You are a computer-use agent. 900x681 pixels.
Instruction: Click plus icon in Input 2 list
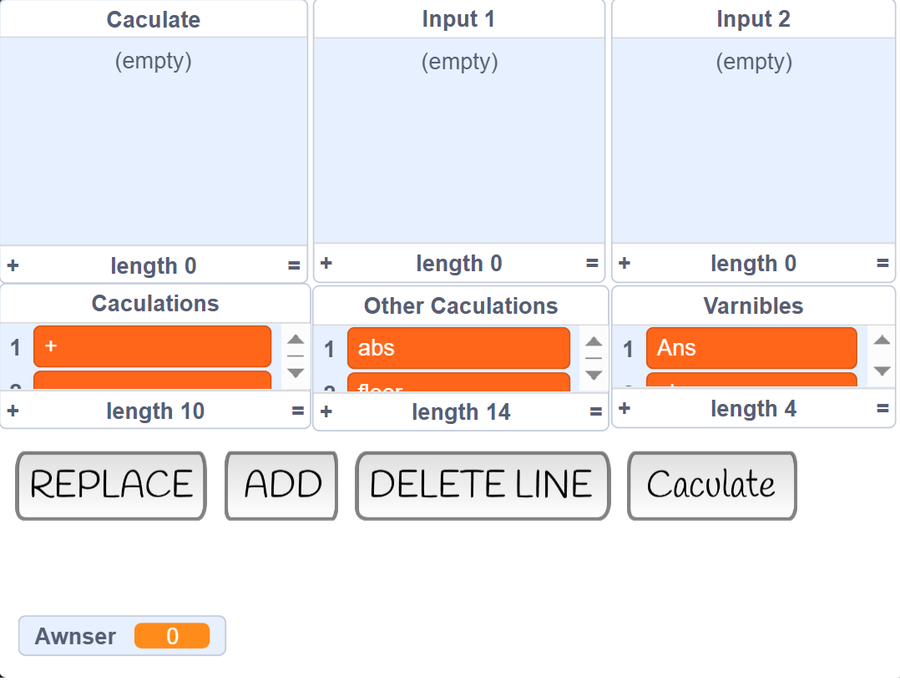624,264
